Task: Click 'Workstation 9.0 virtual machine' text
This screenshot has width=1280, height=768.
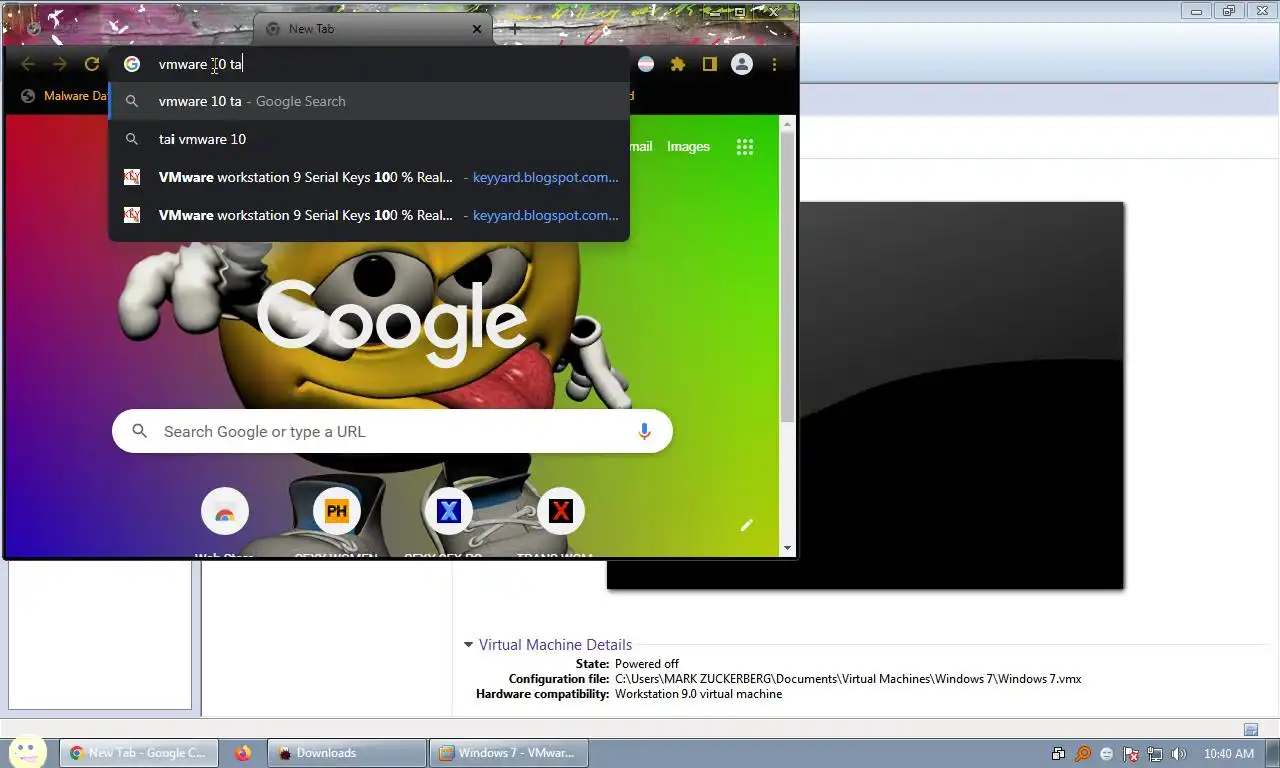Action: click(698, 694)
